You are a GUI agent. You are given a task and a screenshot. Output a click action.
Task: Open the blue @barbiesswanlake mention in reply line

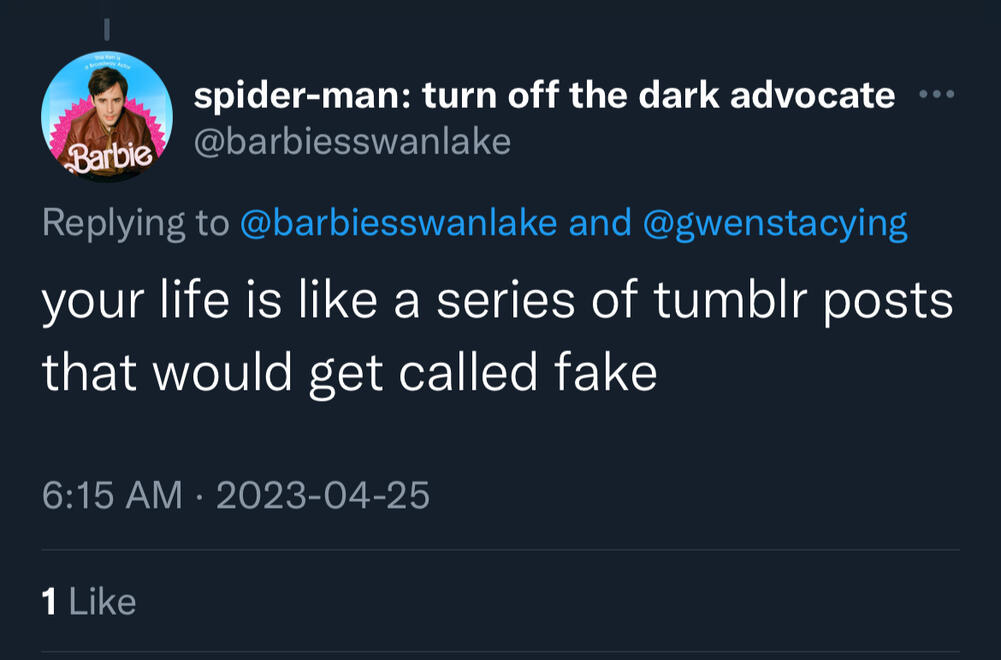399,223
